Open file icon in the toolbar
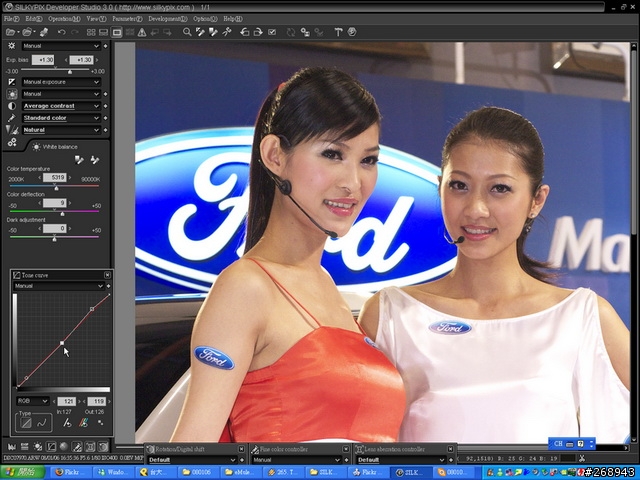 [x=11, y=32]
